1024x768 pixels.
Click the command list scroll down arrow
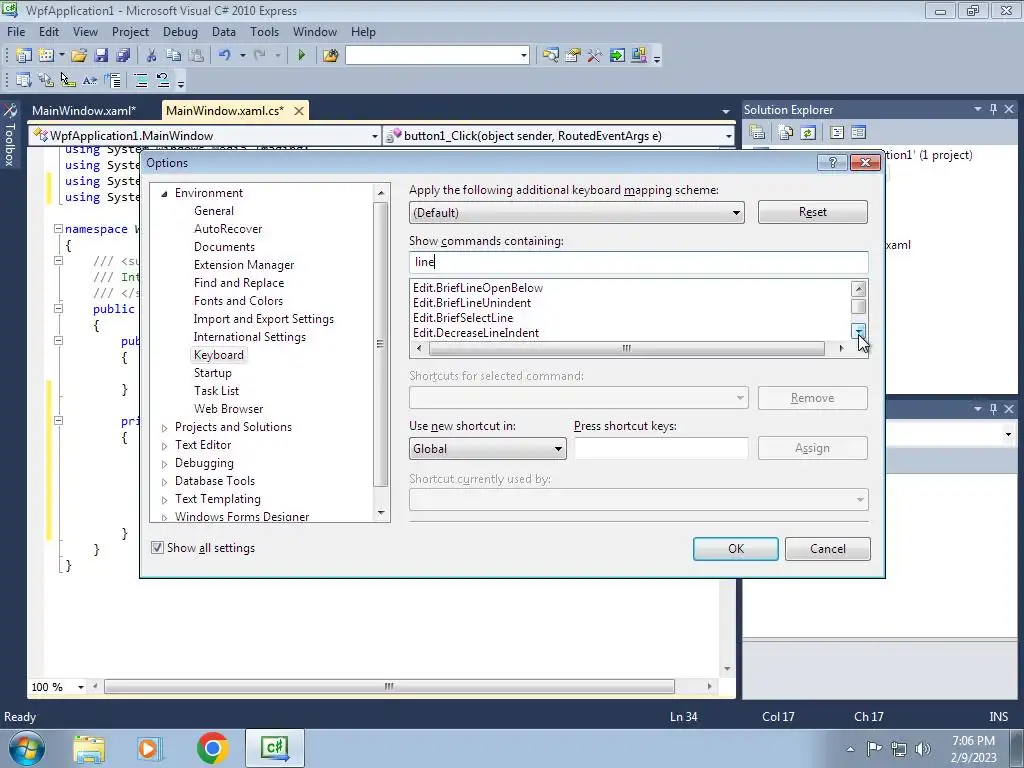(x=859, y=332)
